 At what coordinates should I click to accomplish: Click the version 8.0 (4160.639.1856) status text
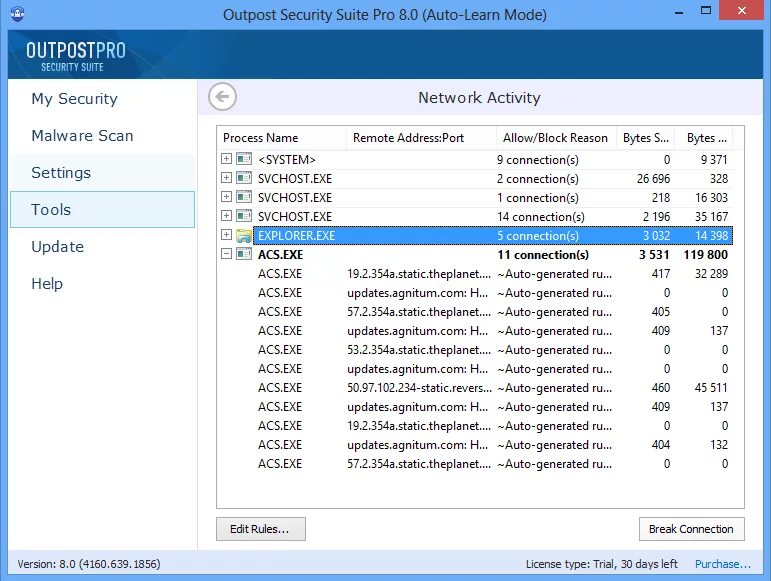(89, 564)
